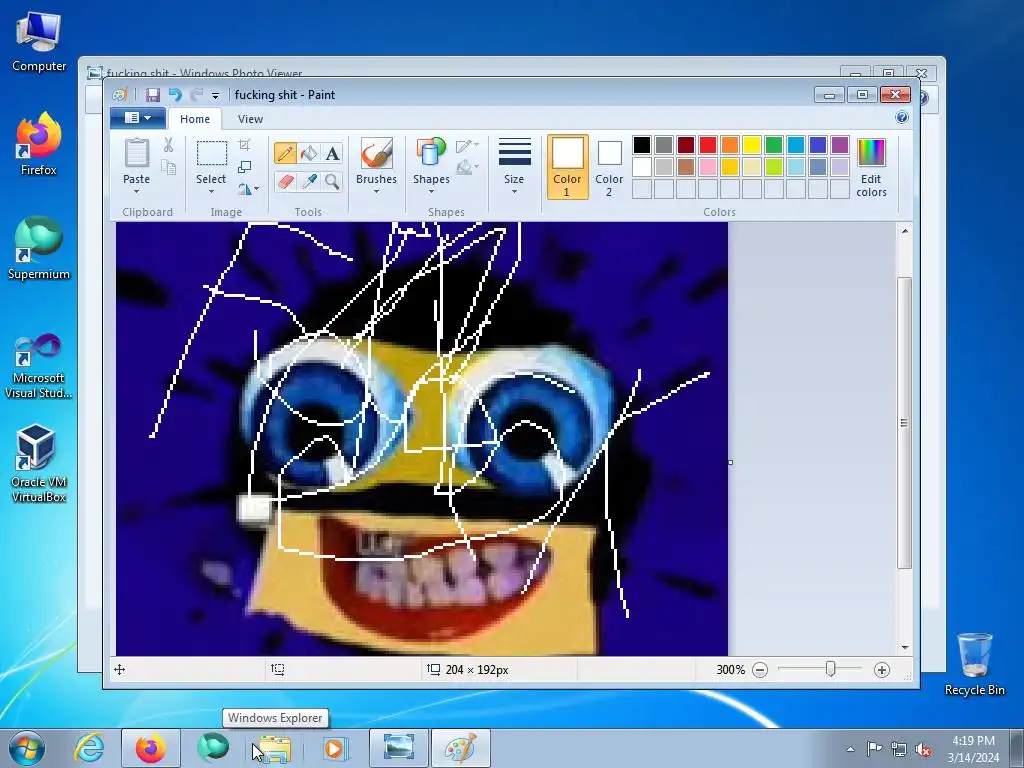This screenshot has width=1024, height=768.
Task: Expand the Shapes dropdown arrow
Action: 431,191
